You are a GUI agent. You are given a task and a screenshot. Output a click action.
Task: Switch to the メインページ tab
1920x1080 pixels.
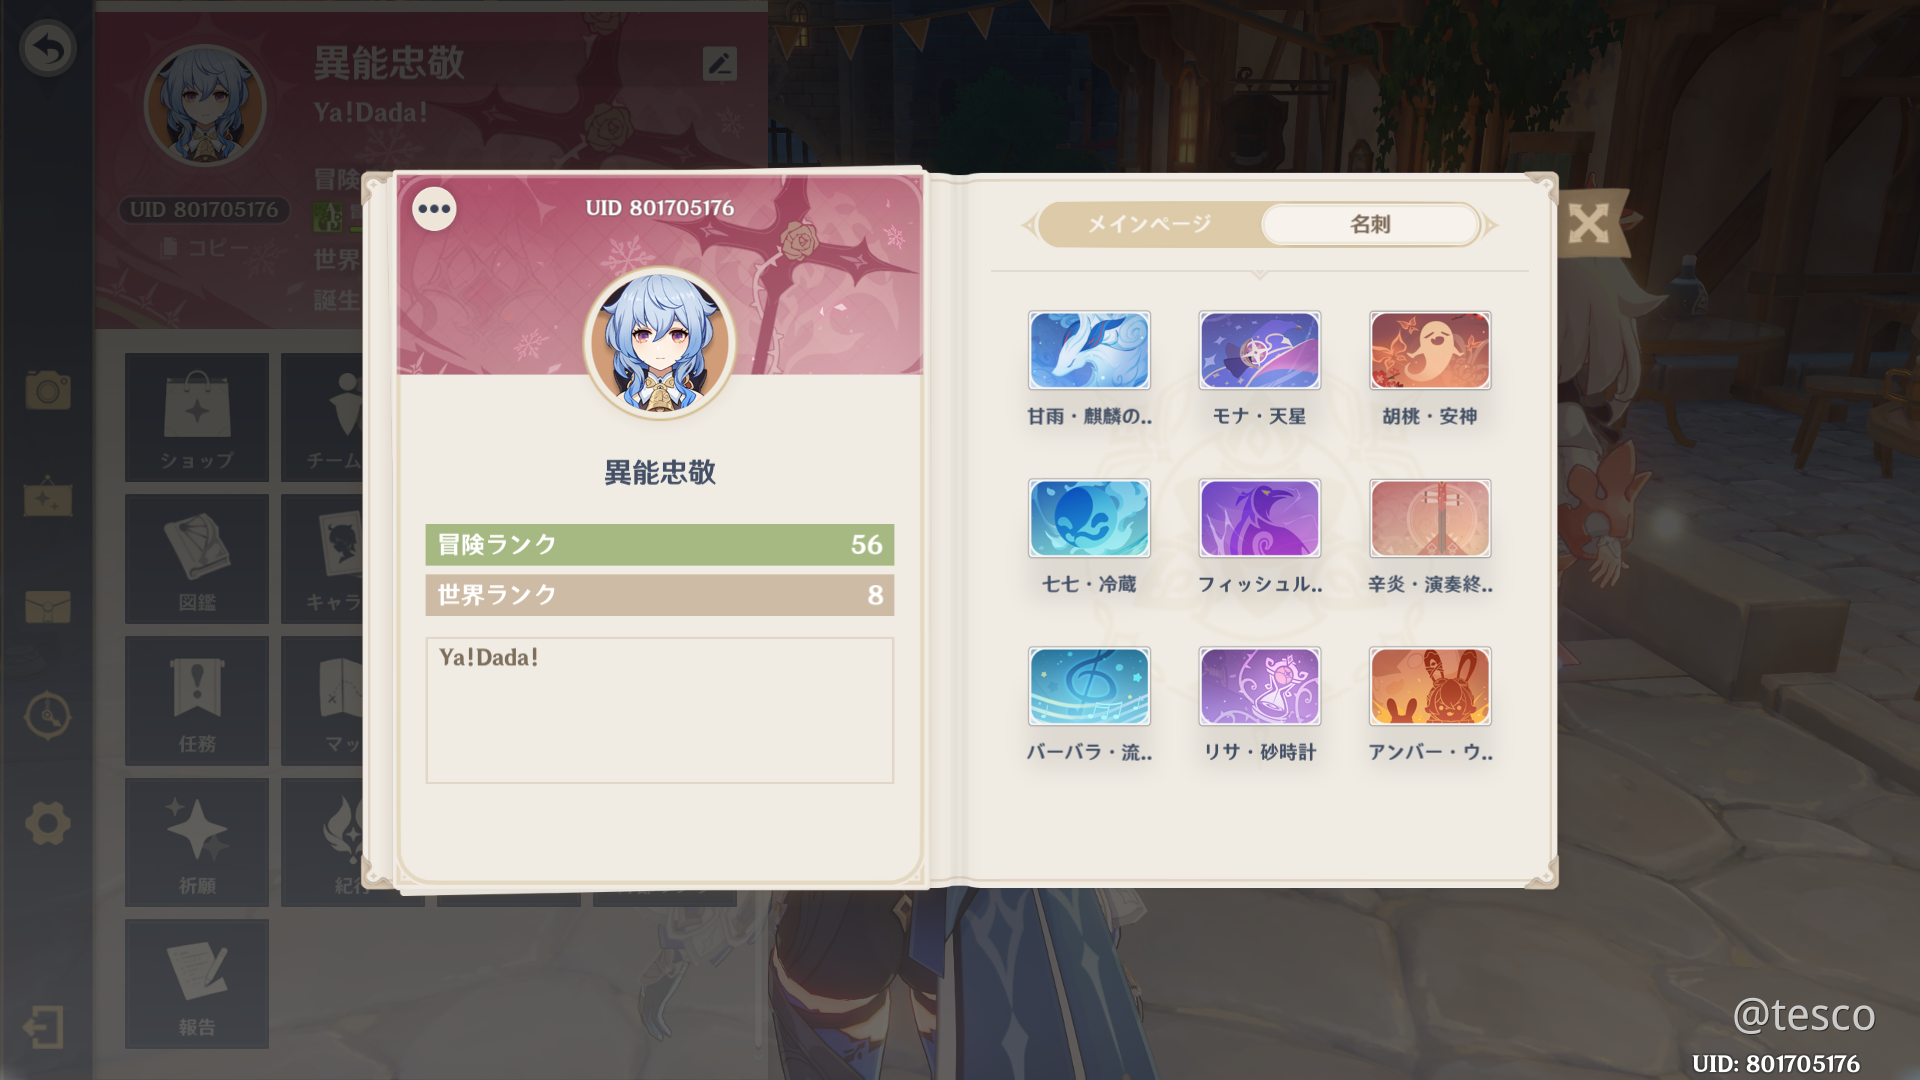click(1149, 224)
